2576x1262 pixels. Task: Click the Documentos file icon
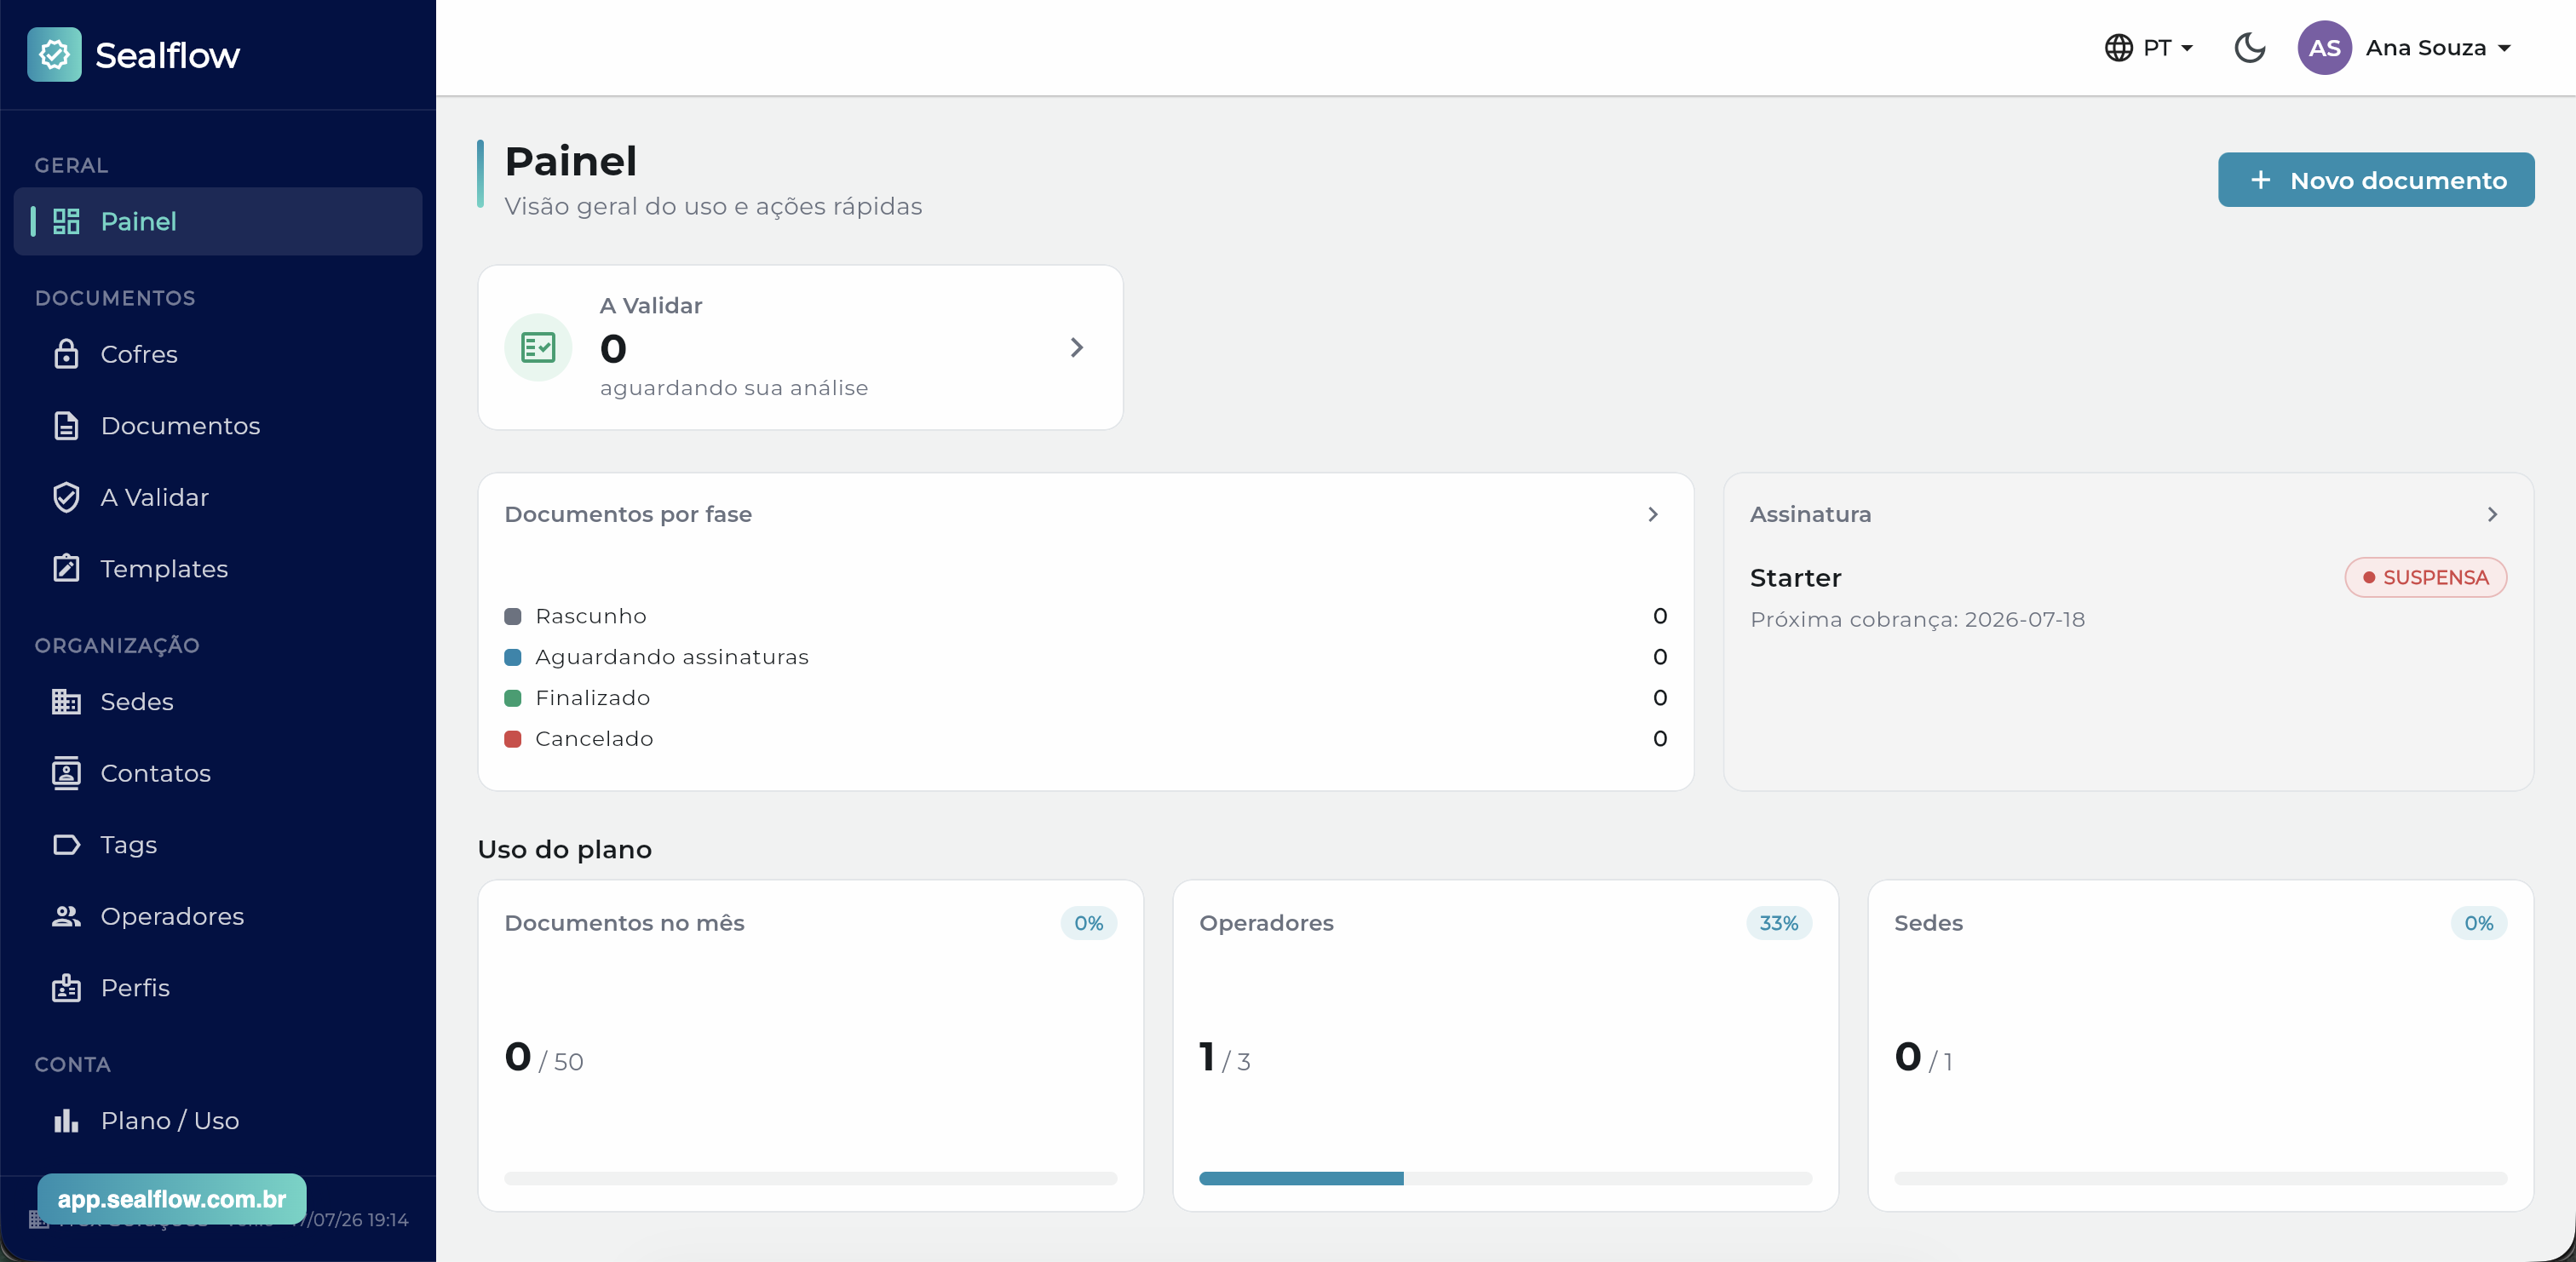click(66, 426)
